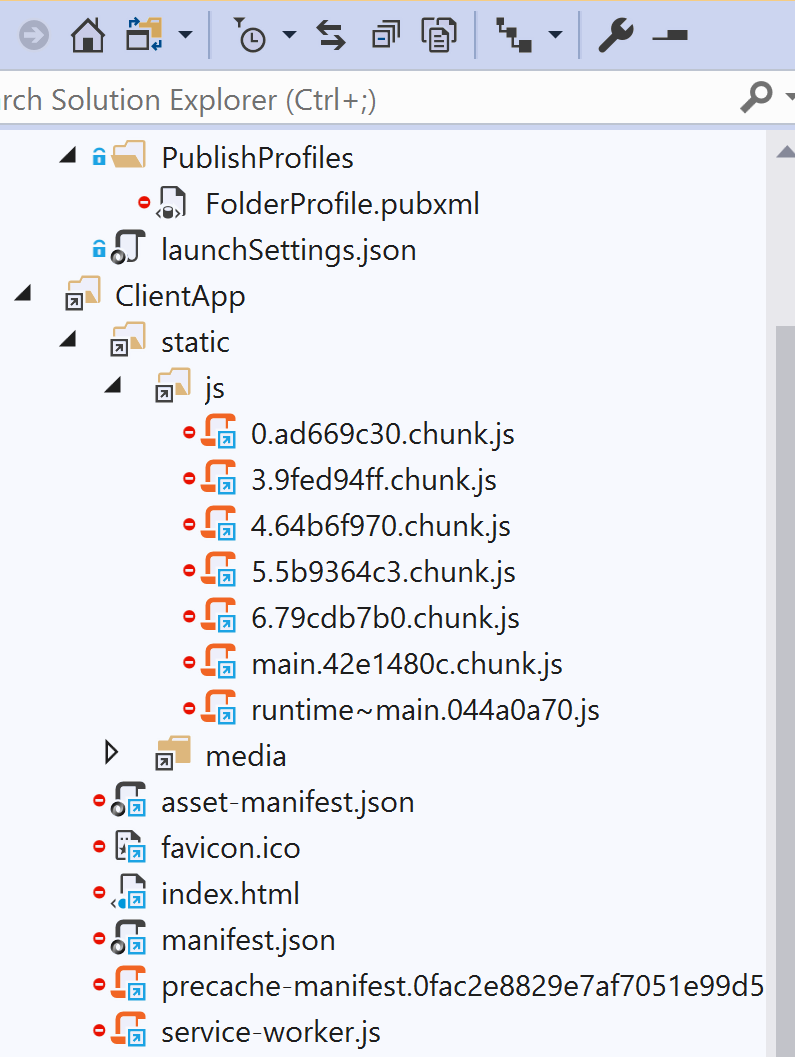Select runtime~main.044a0a70.js file

point(425,710)
